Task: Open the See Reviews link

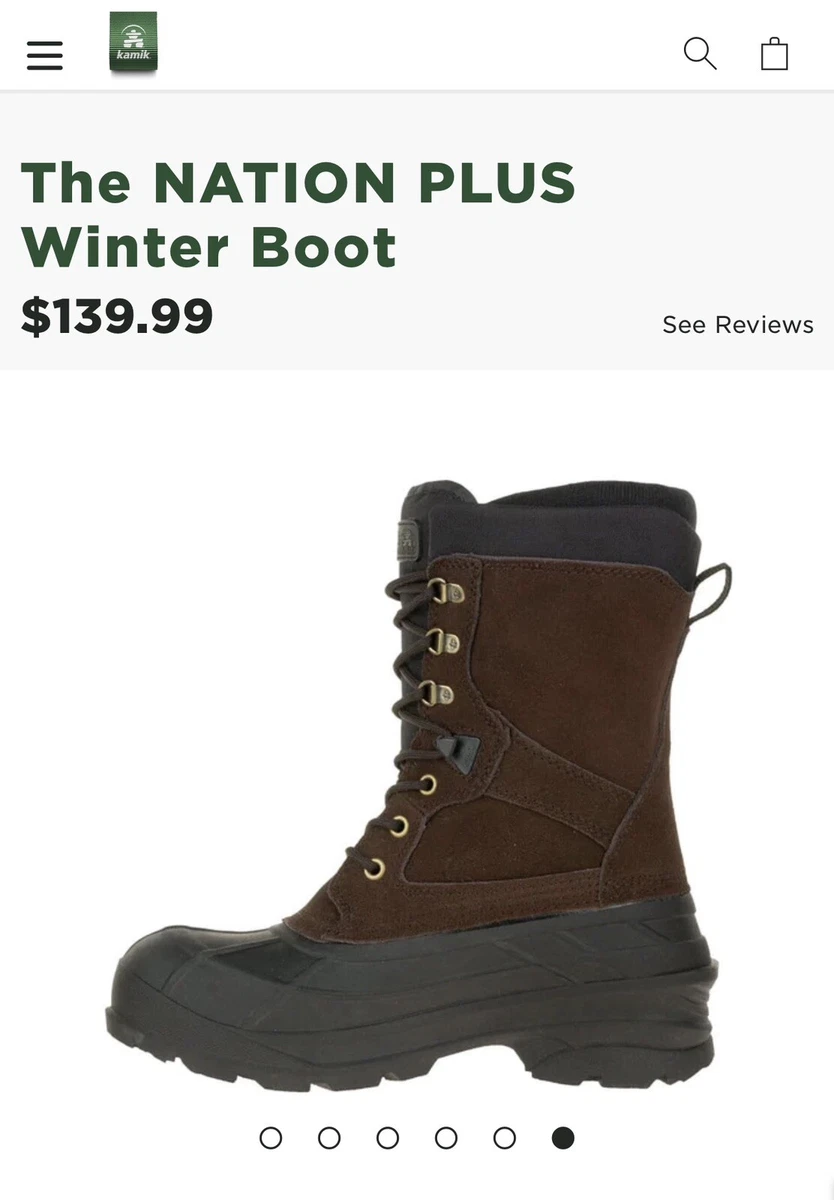Action: pos(738,325)
